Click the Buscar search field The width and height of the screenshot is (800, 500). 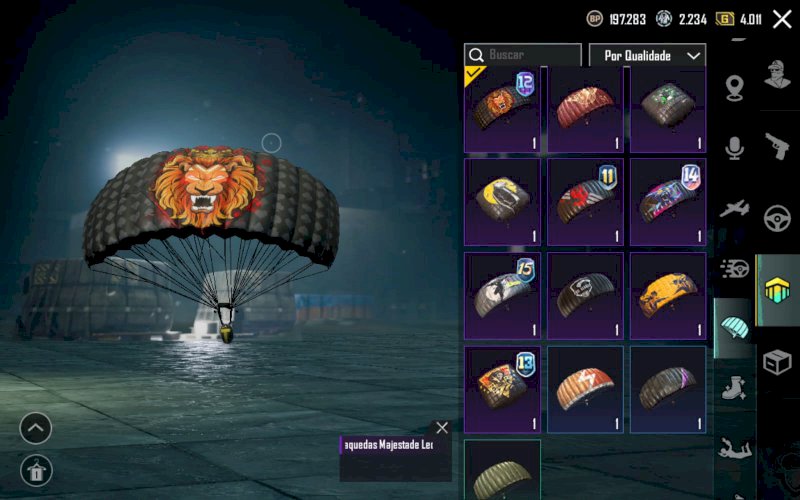522,55
